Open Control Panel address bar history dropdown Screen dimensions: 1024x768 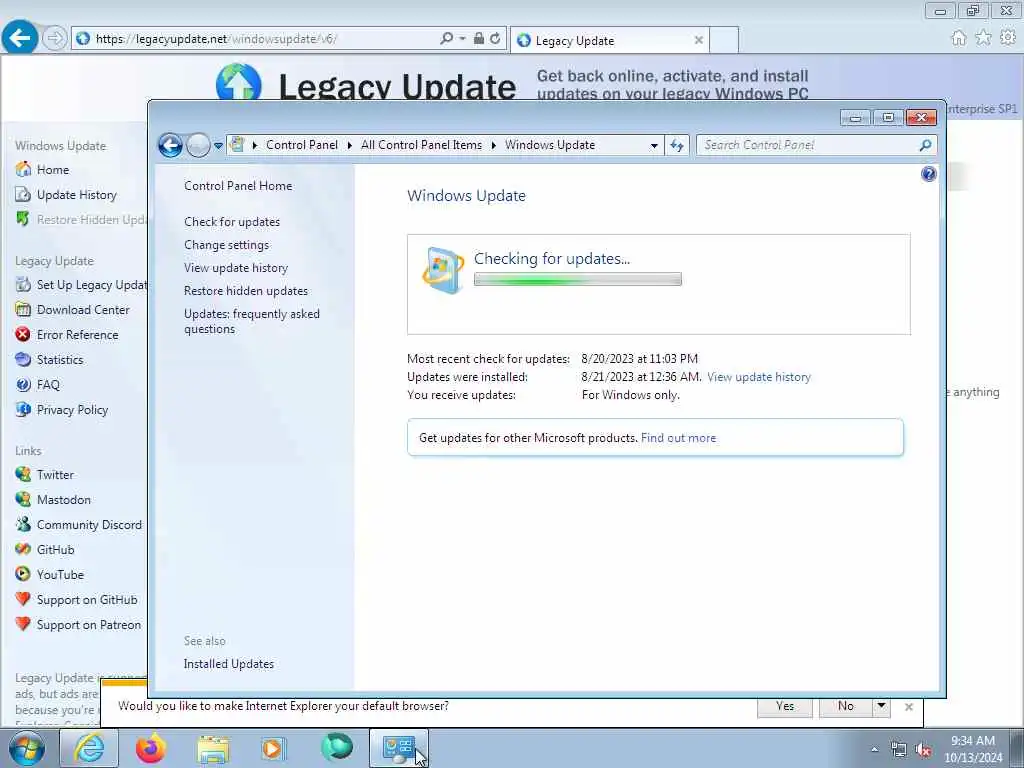[x=654, y=146]
